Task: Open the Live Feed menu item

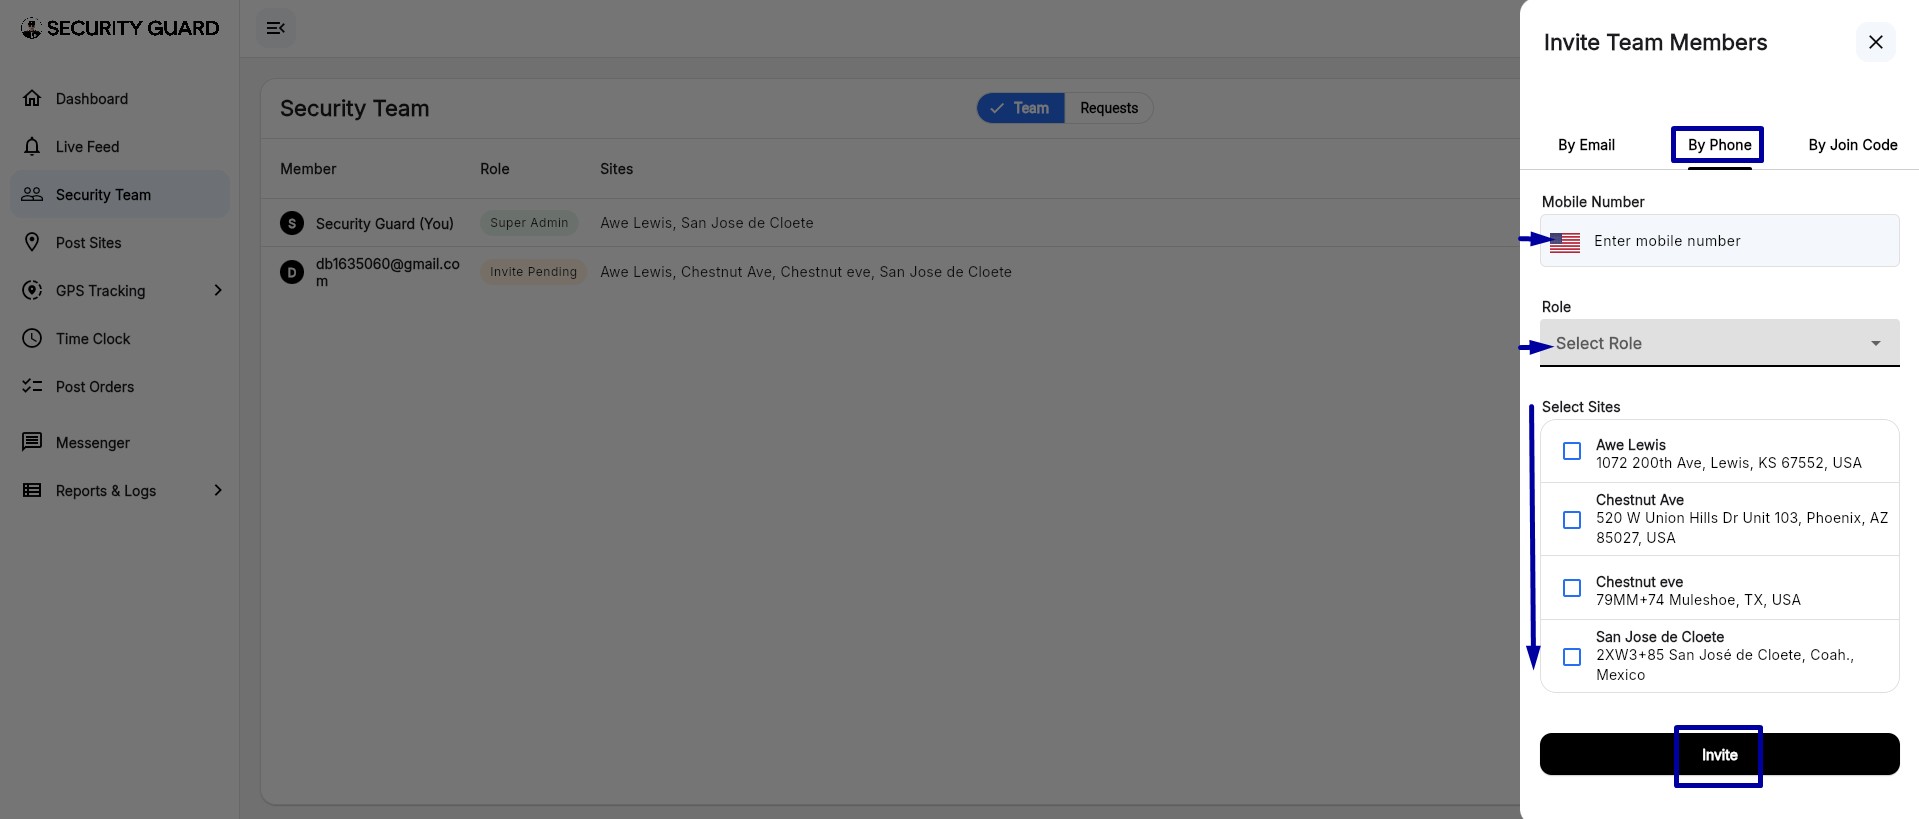Action: pos(120,146)
